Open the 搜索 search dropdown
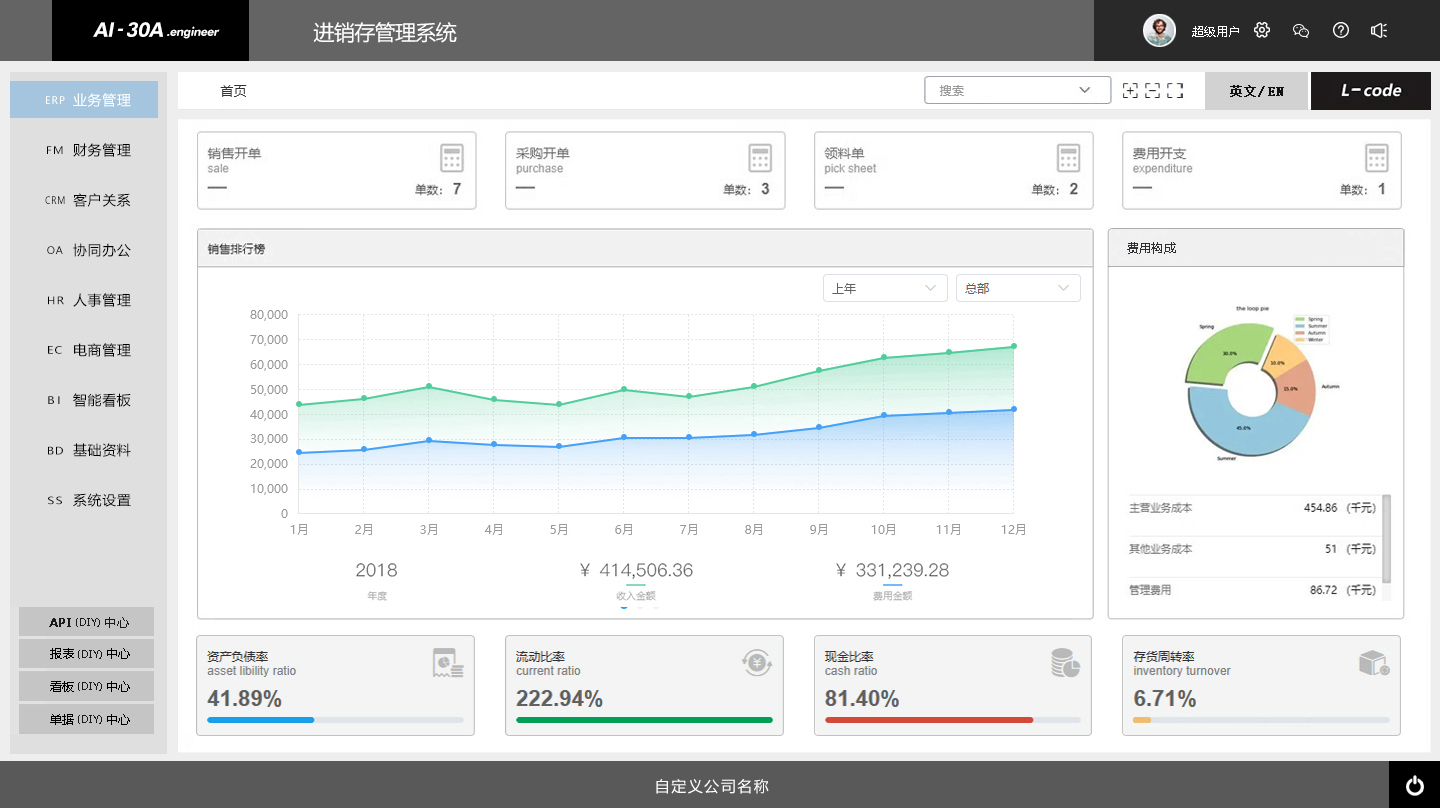 (1017, 90)
